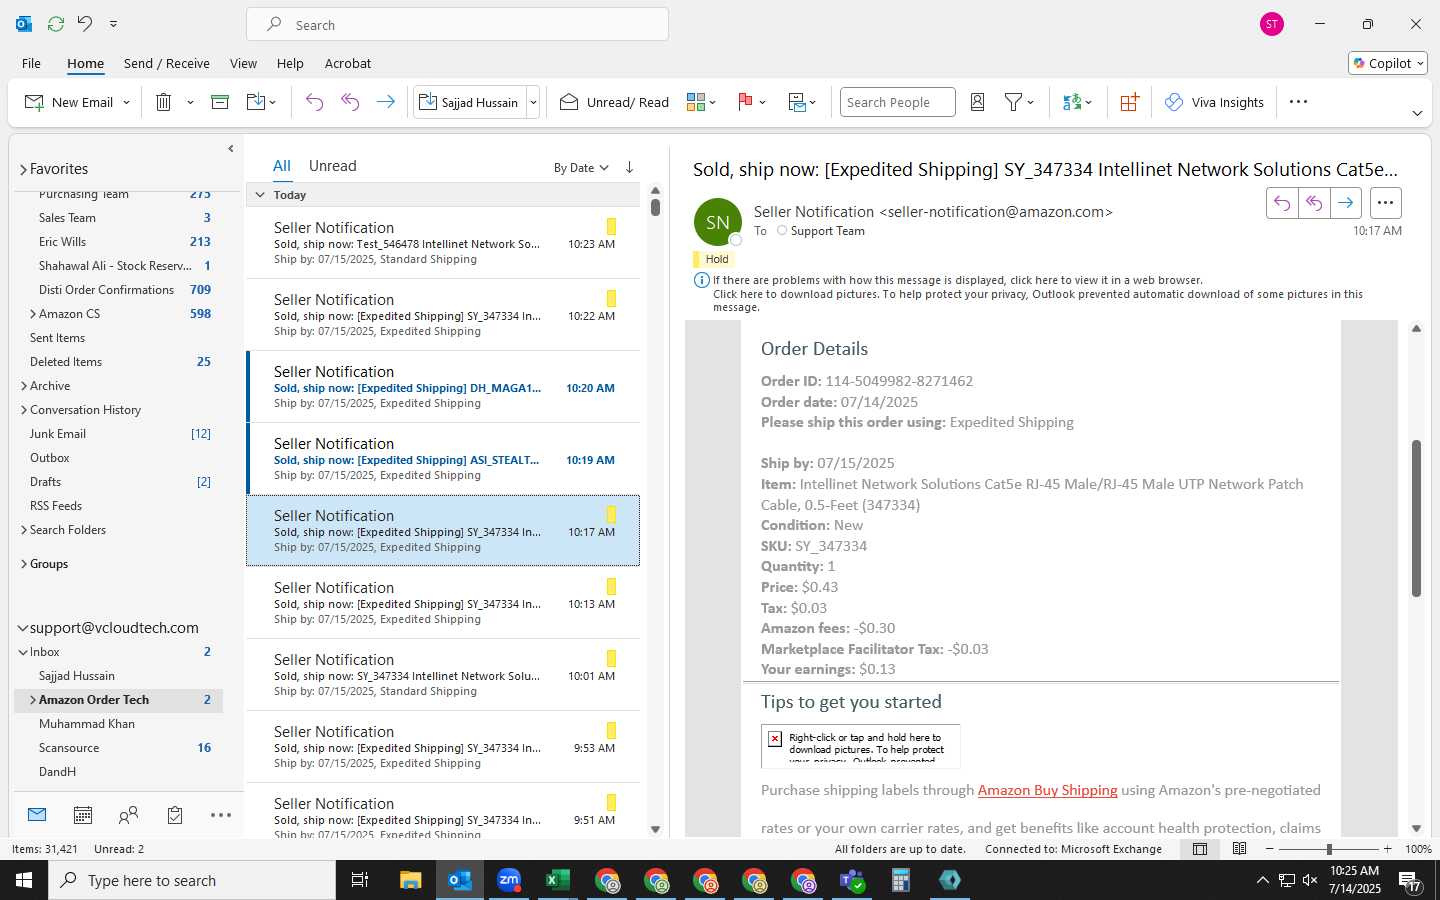Select Scansource folder
The image size is (1440, 900).
tap(69, 748)
